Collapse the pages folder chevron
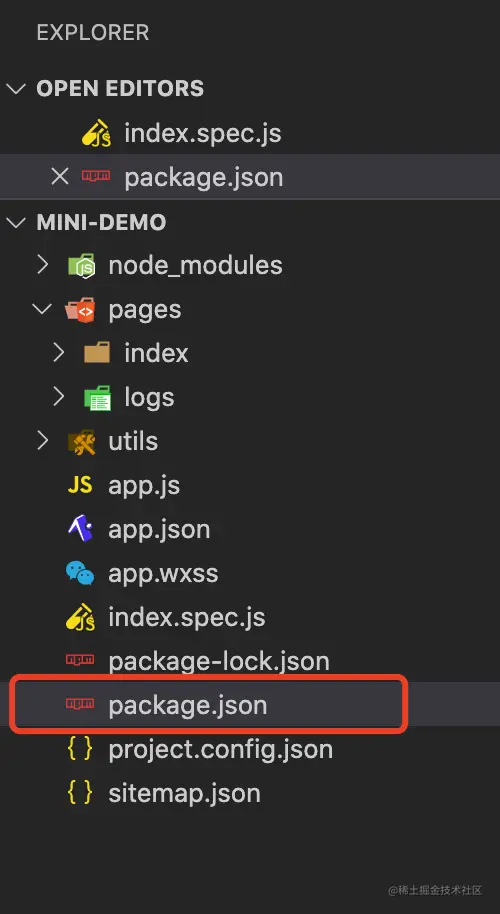Viewport: 500px width, 914px height. 43,310
